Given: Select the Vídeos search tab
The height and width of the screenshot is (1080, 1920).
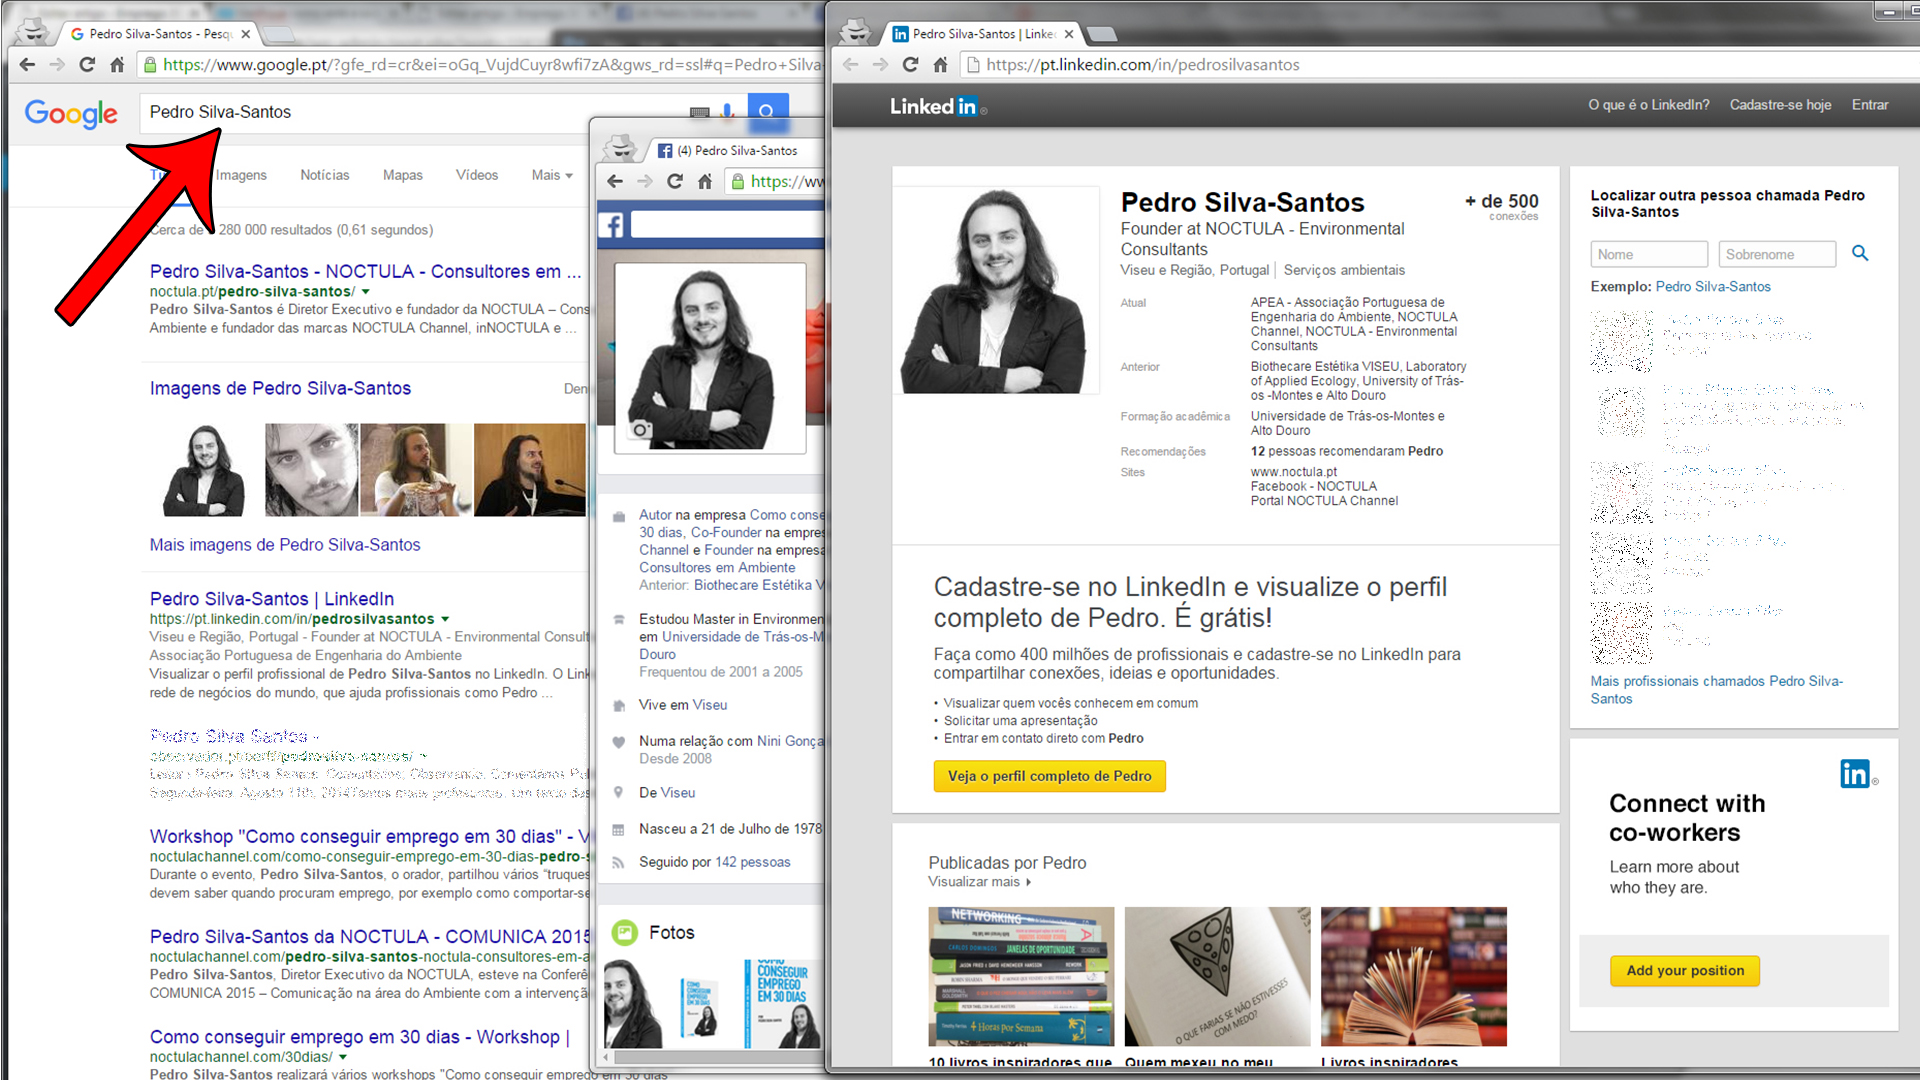Looking at the screenshot, I should click(477, 175).
